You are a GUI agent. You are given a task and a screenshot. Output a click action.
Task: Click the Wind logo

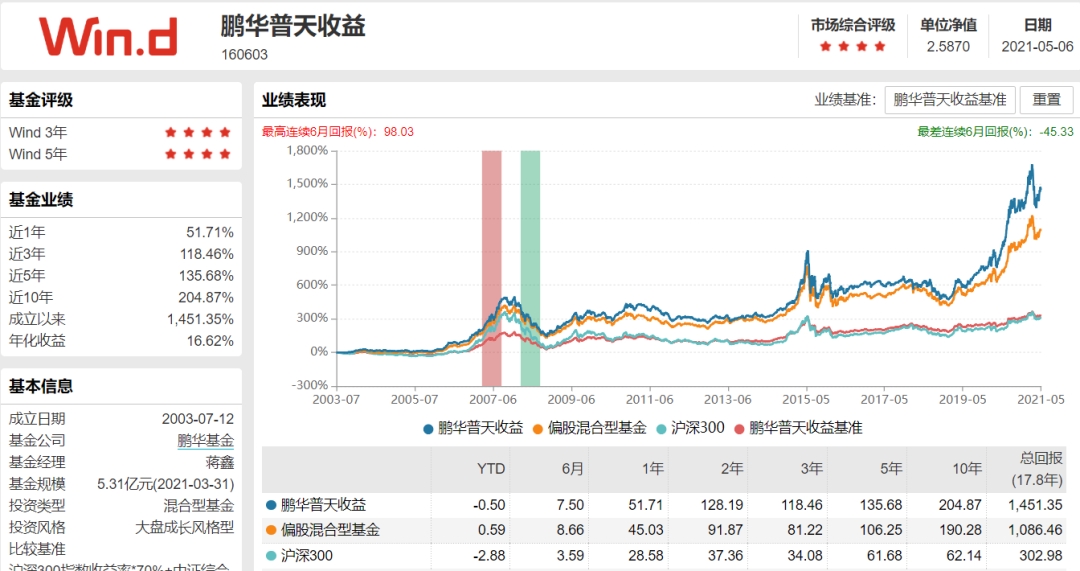coord(108,37)
